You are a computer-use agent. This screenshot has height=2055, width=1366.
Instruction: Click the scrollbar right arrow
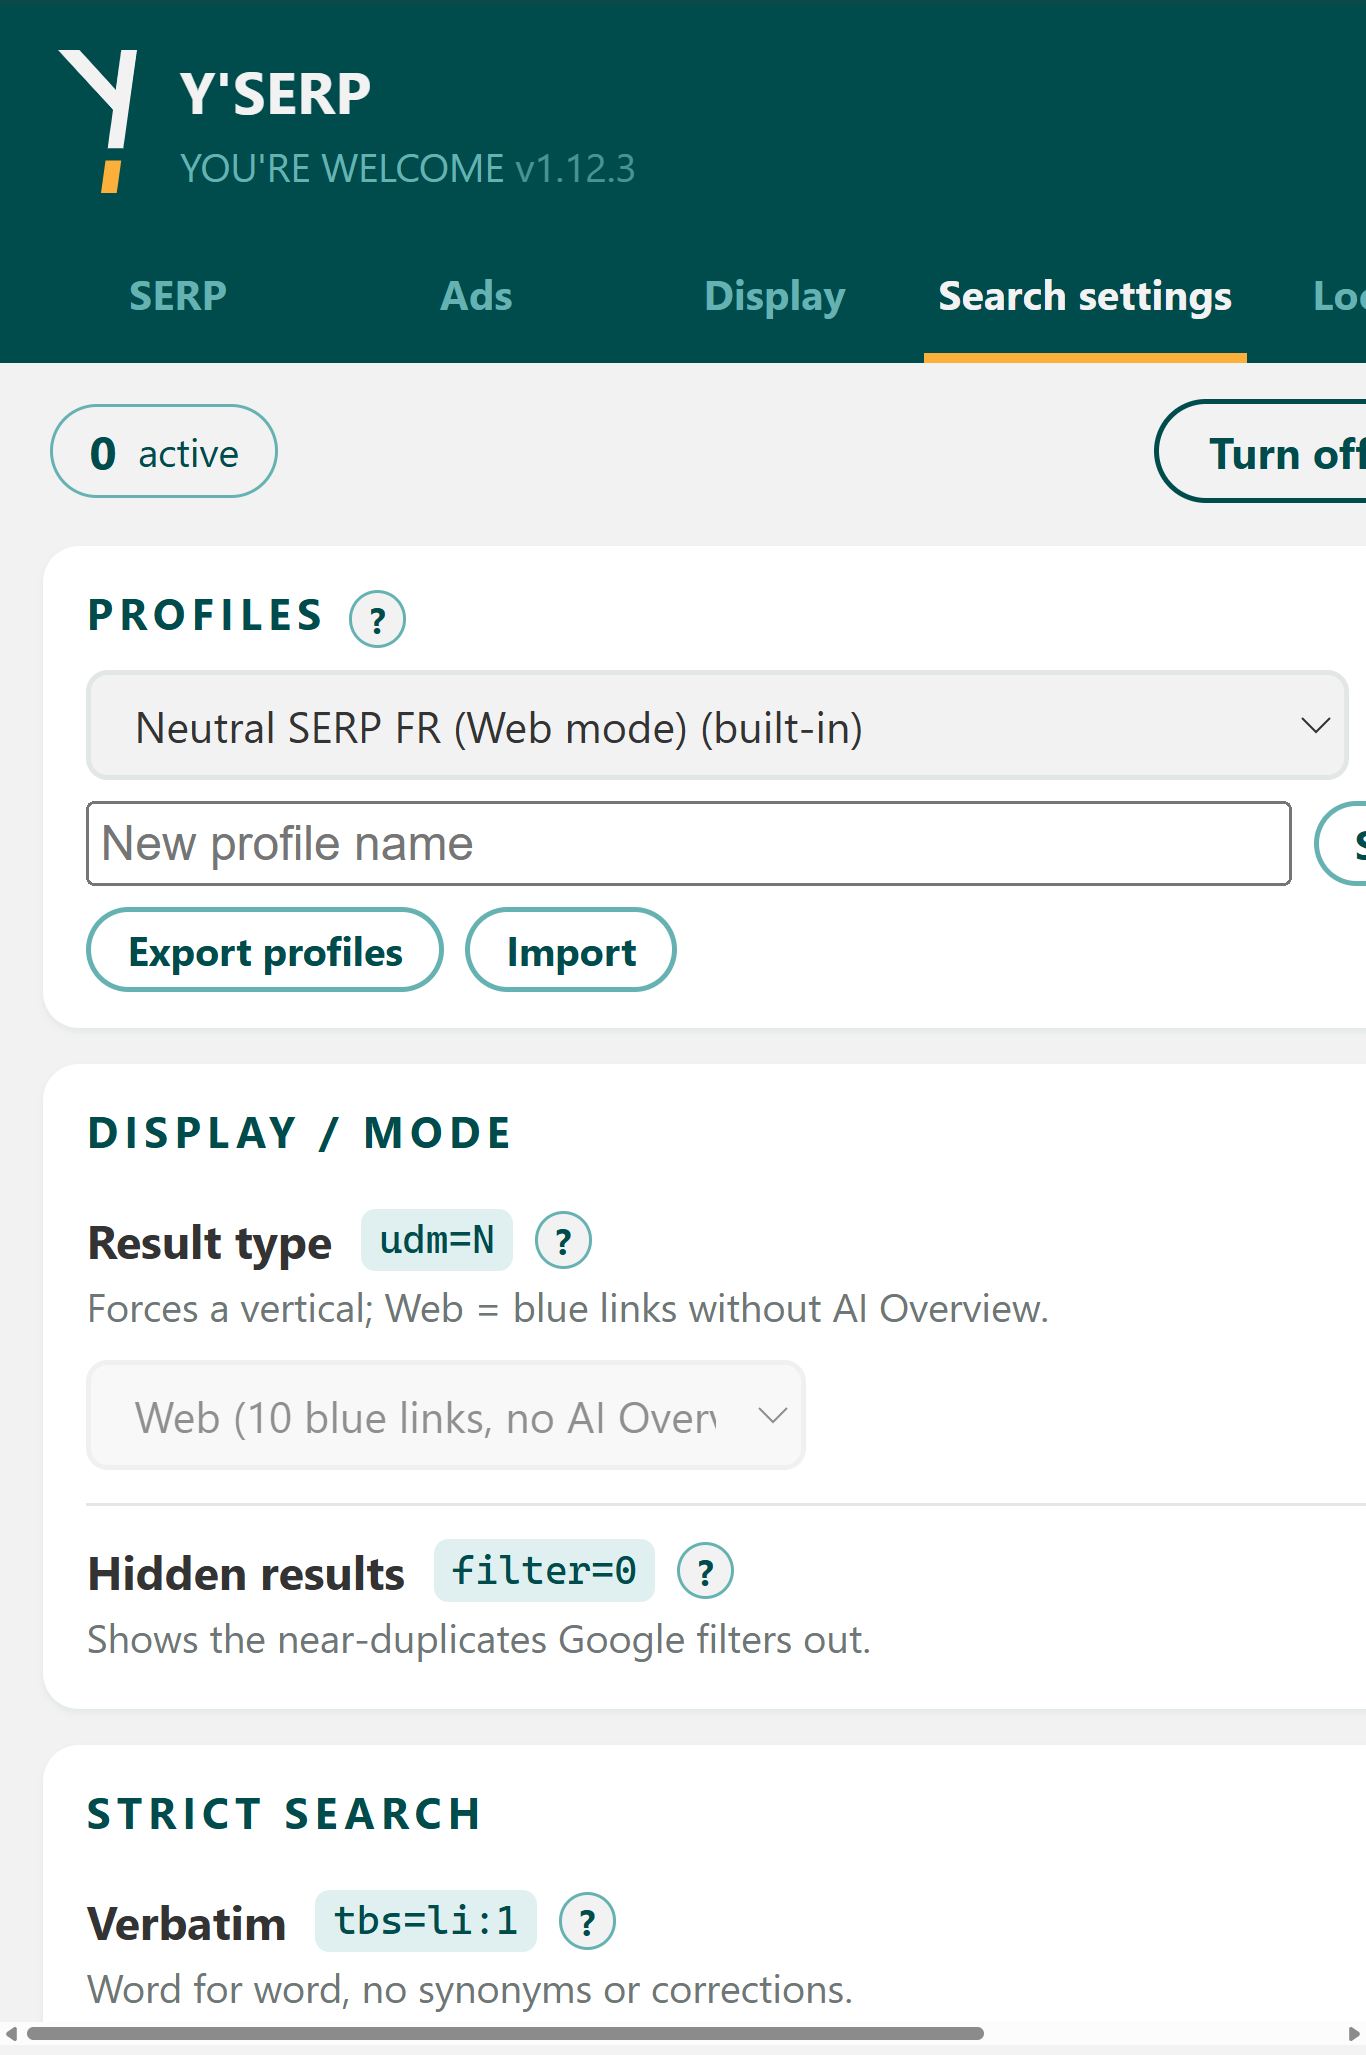(x=1353, y=2033)
